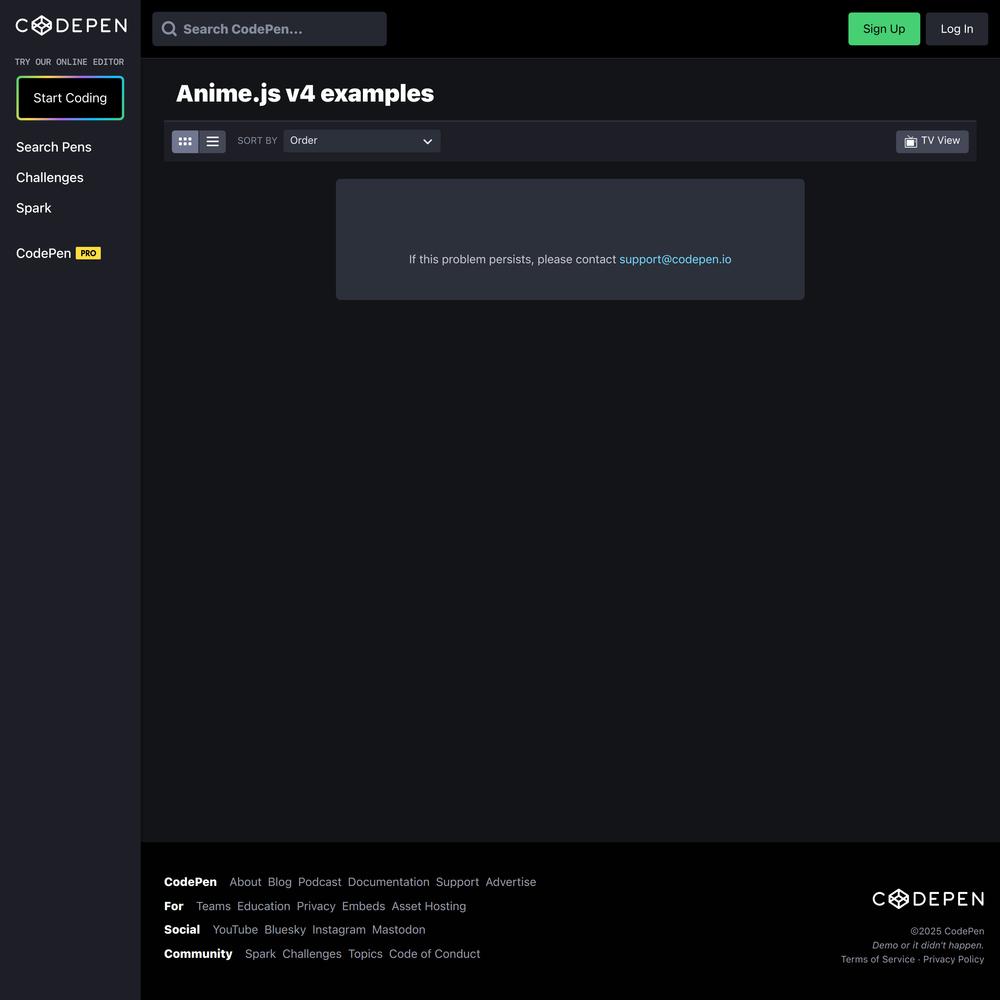
Task: Open Search Pens in sidebar
Action: pos(54,147)
